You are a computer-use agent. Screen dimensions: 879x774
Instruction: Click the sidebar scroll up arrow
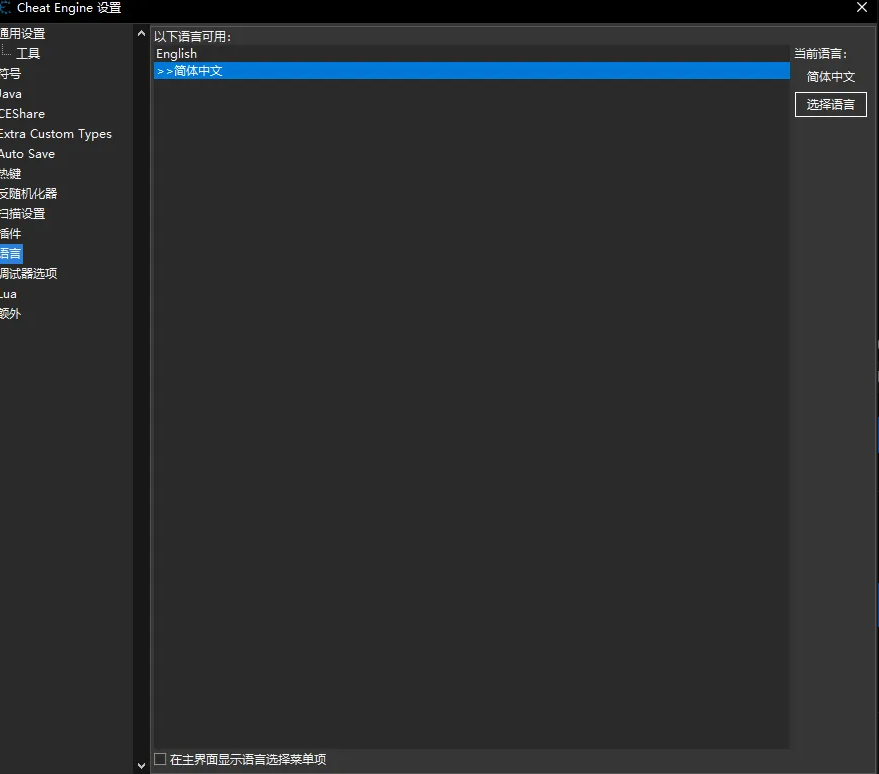[141, 34]
